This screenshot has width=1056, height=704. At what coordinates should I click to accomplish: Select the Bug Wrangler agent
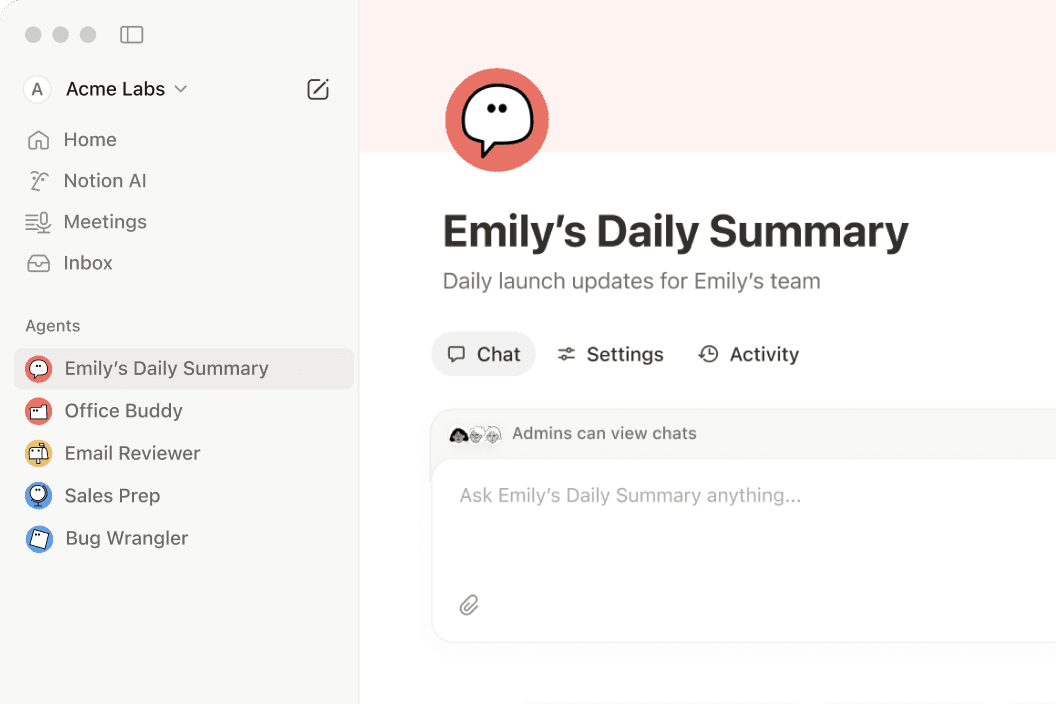(x=126, y=538)
